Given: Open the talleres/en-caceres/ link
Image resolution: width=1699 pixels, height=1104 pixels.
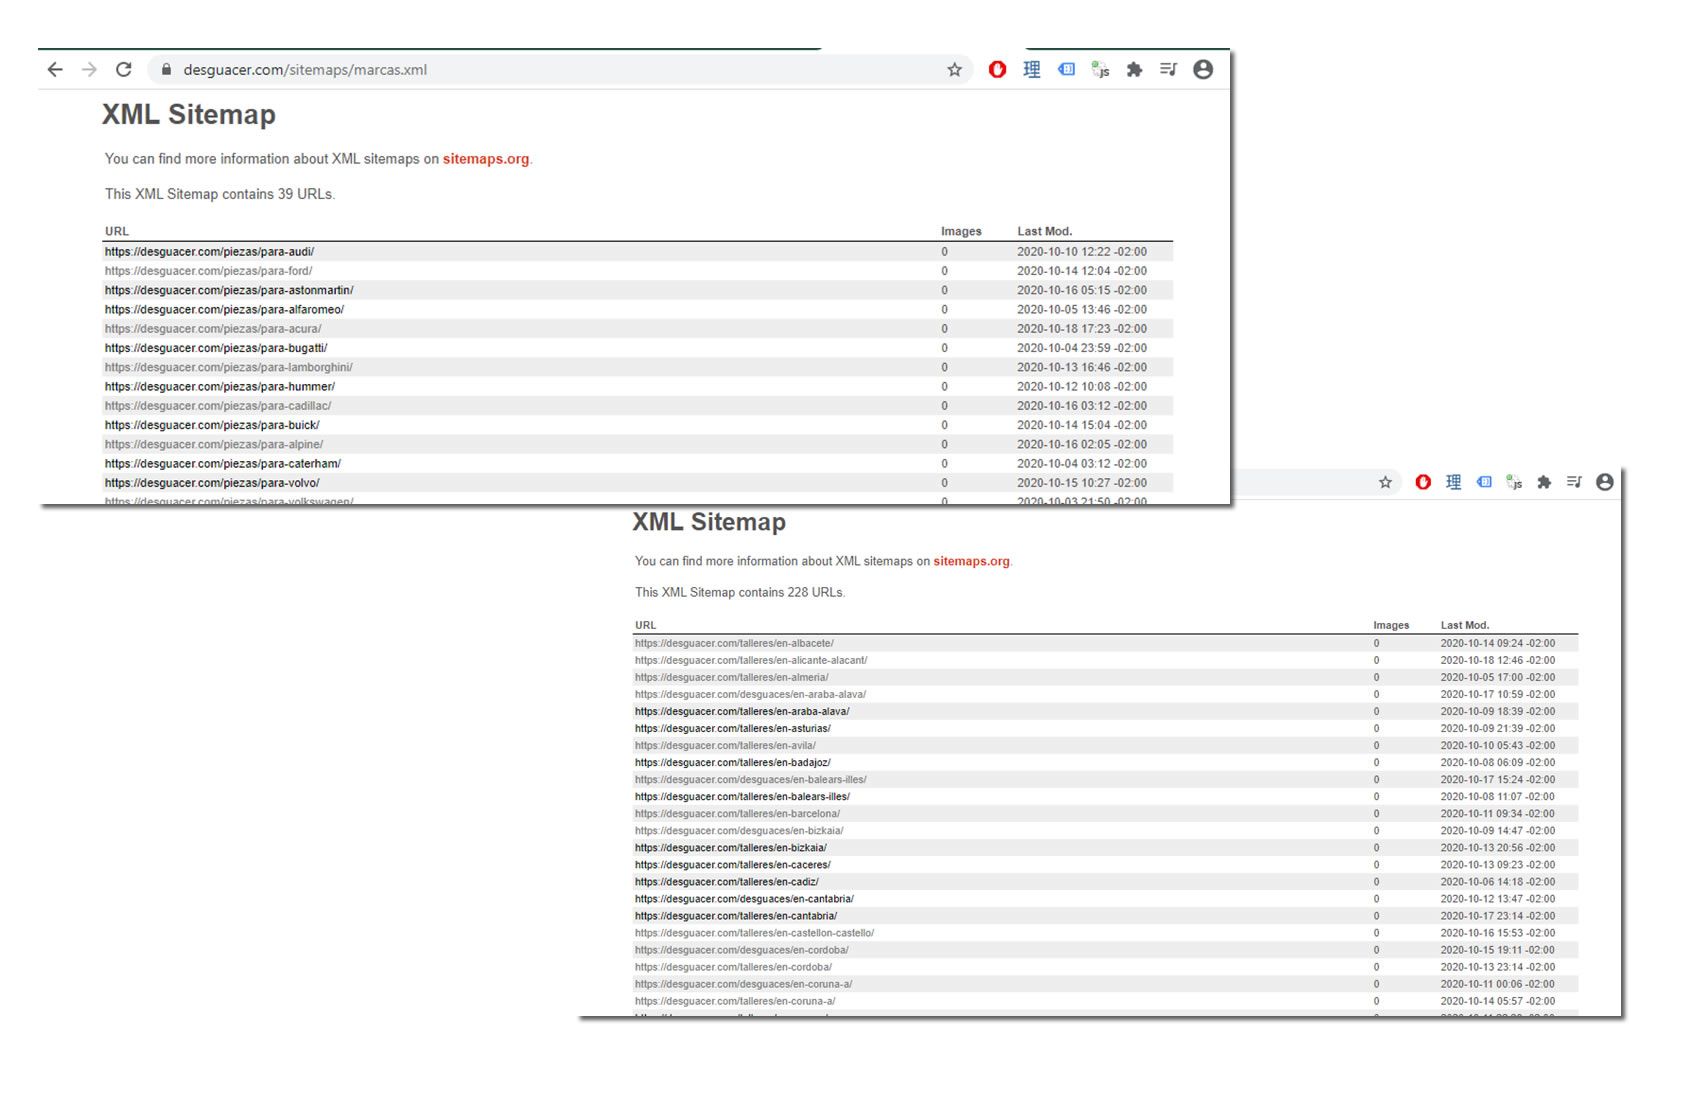Looking at the screenshot, I should [733, 864].
